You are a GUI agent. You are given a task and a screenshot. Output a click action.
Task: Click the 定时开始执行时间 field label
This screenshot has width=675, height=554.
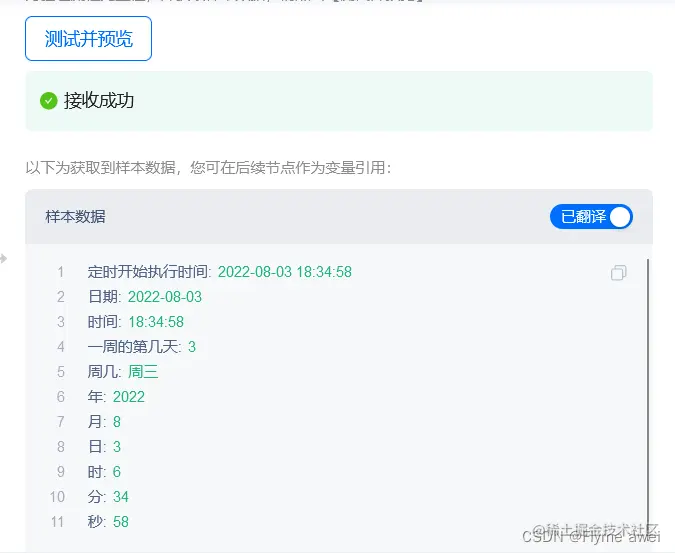click(x=148, y=272)
